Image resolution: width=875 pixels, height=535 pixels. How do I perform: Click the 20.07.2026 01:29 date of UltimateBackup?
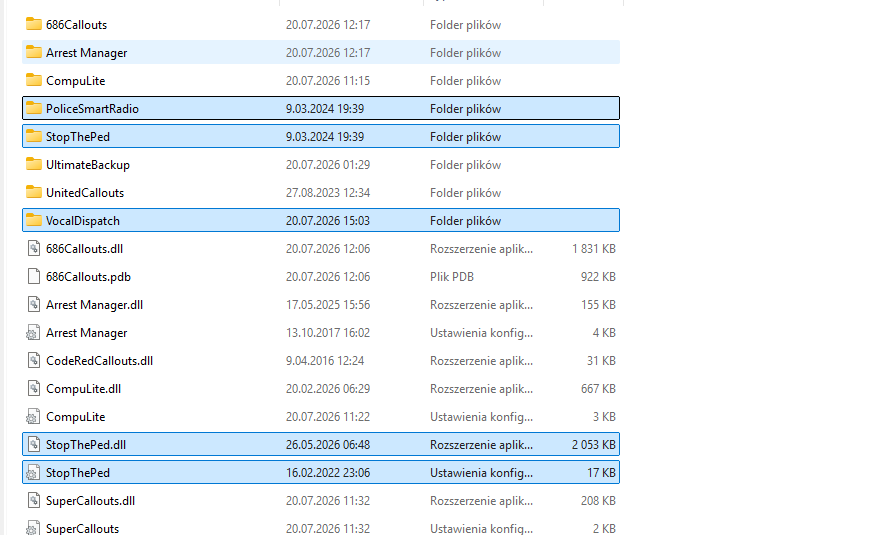point(328,165)
